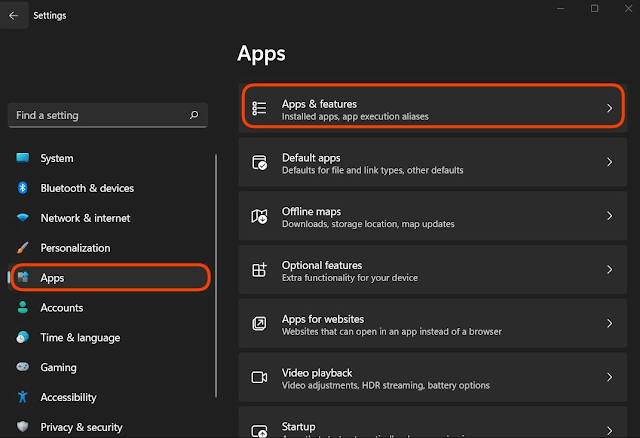Expand Optional features chevron arrow

(x=609, y=270)
